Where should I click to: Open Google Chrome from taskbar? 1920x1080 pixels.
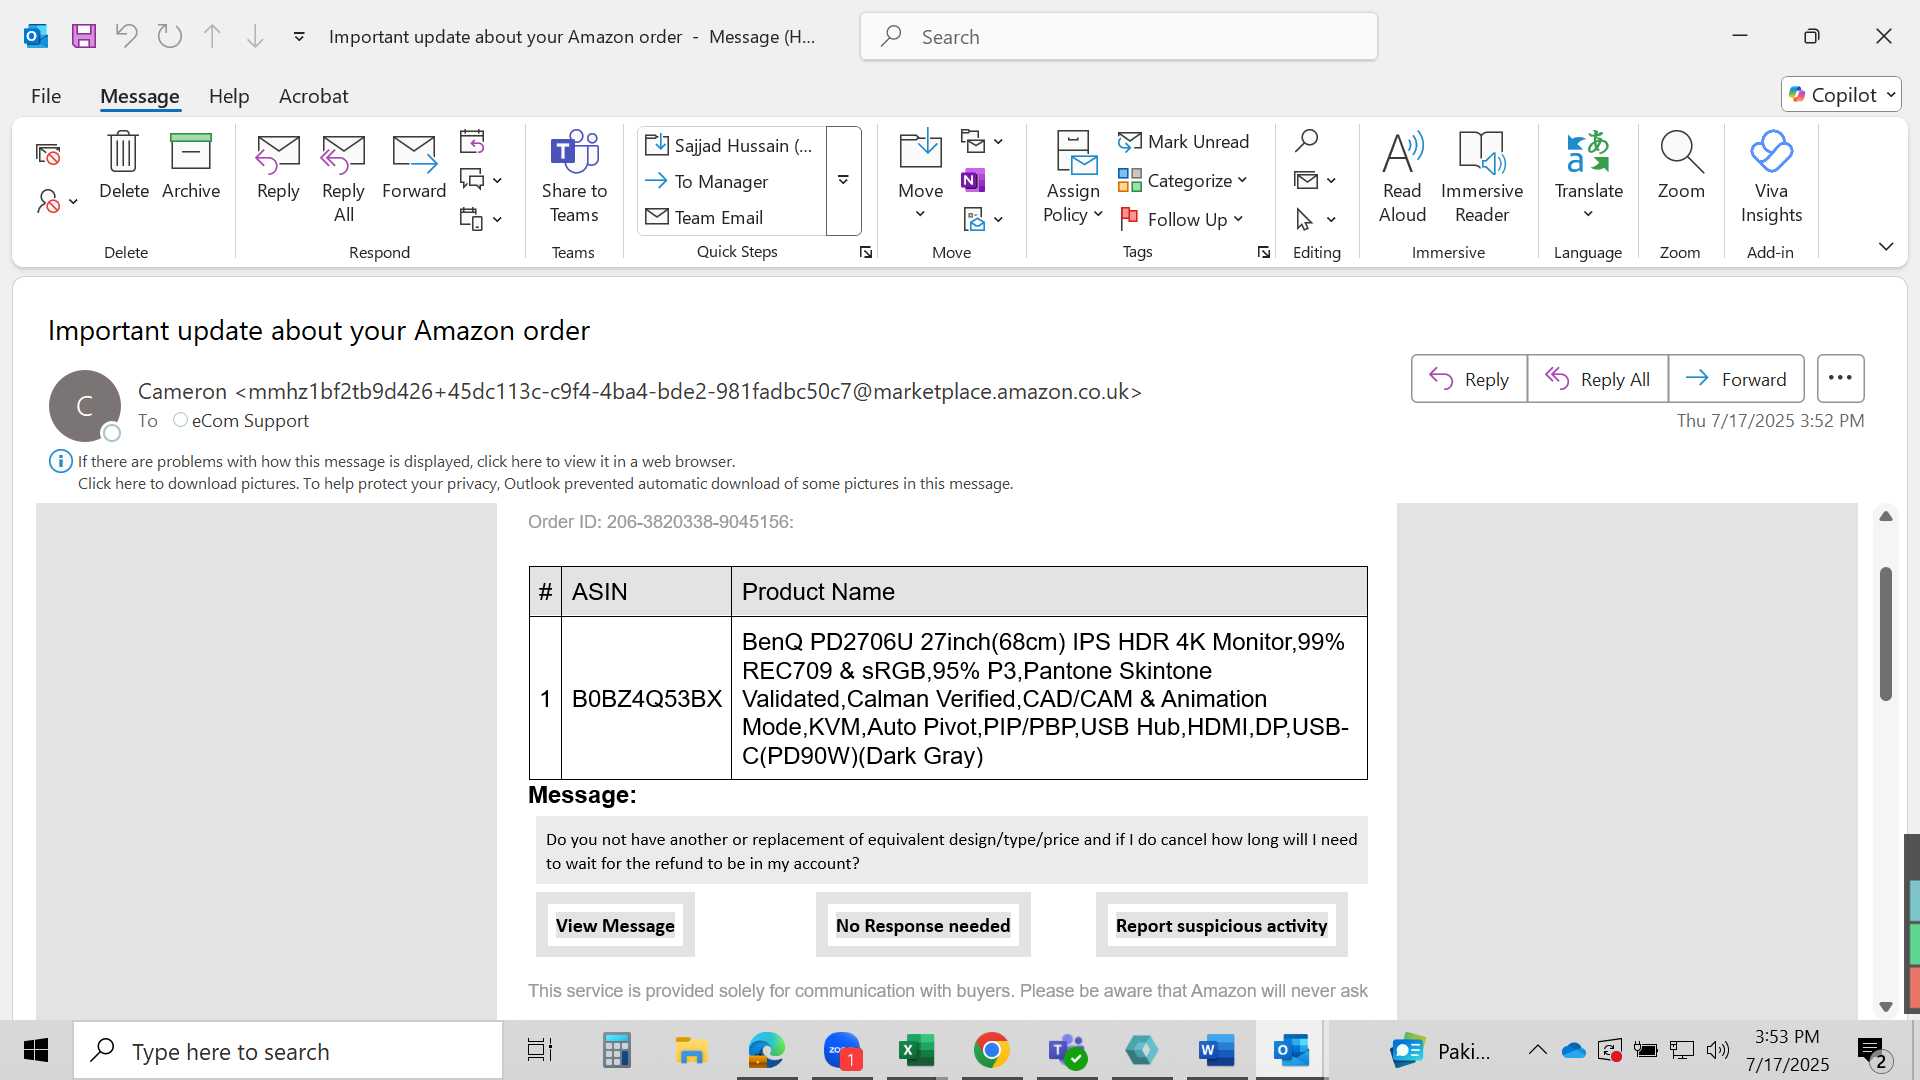(x=991, y=1050)
